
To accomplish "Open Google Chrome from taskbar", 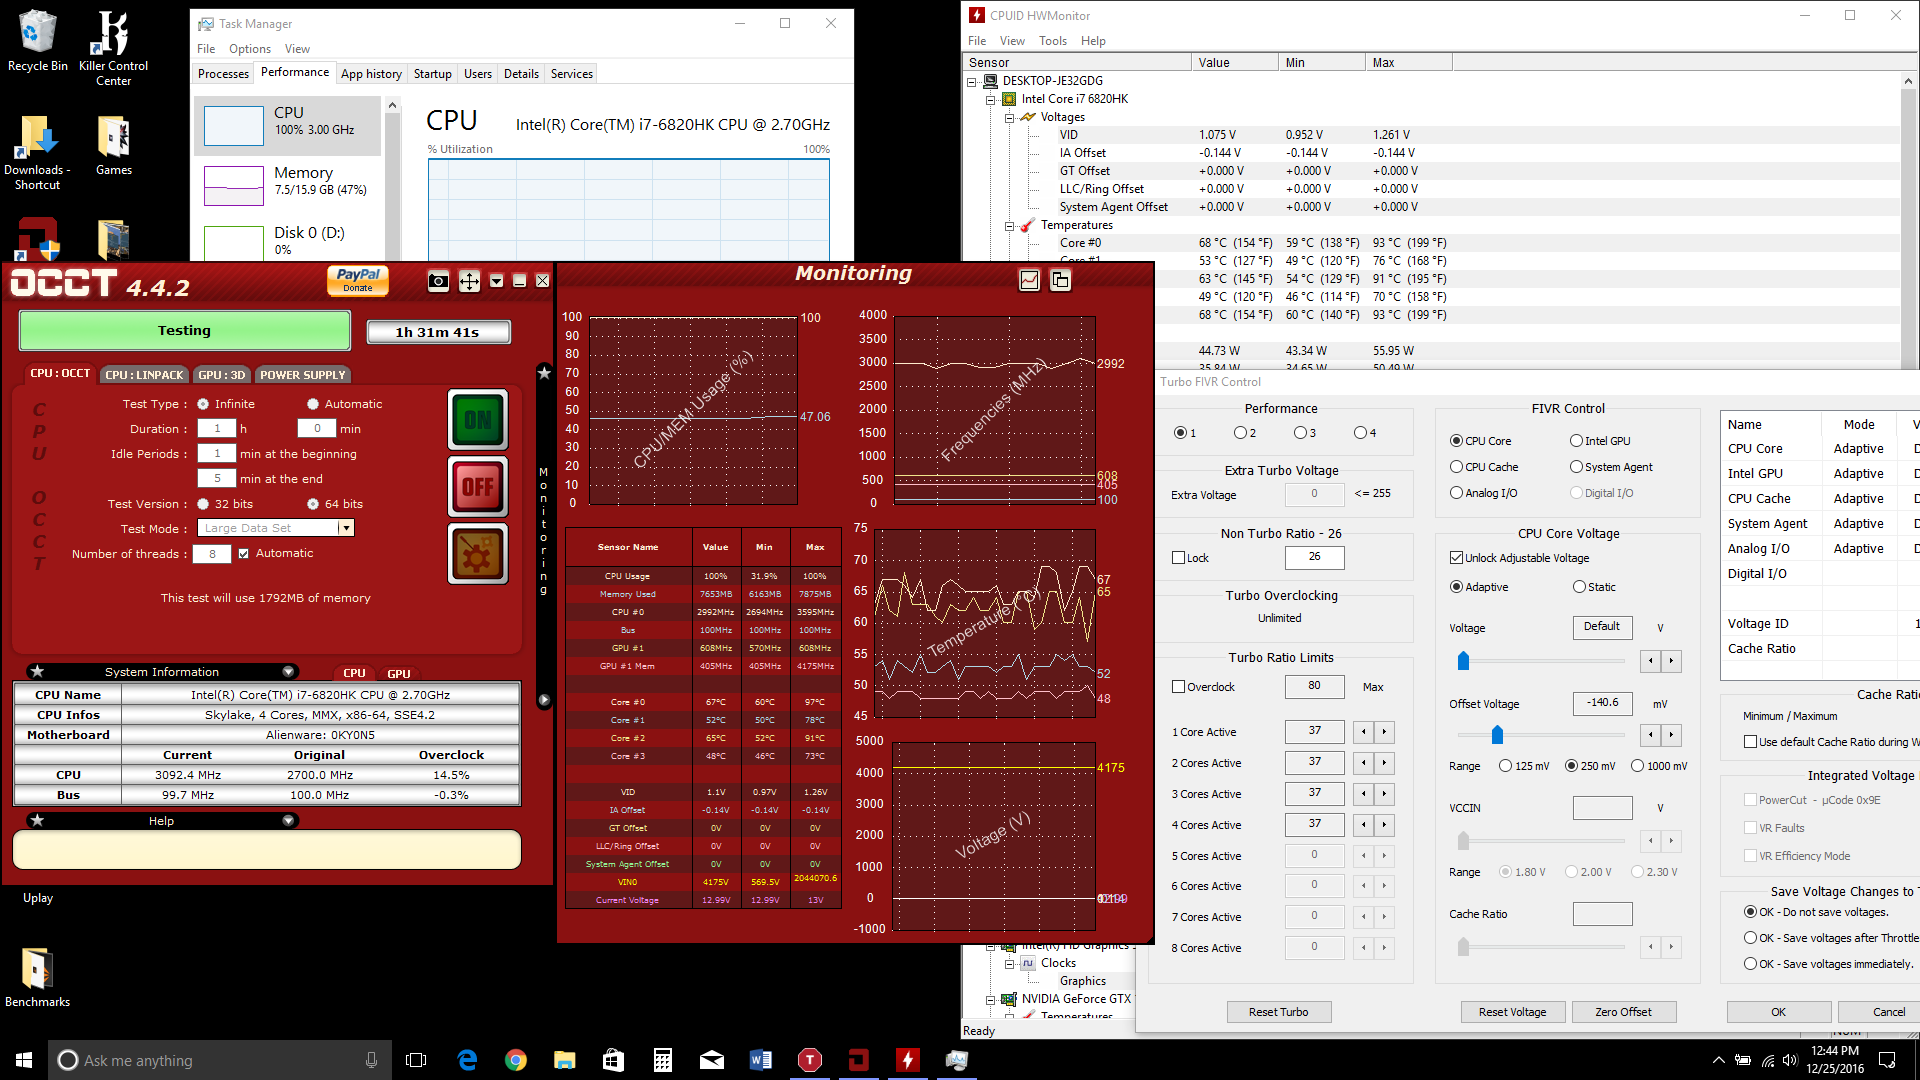I will click(516, 1060).
